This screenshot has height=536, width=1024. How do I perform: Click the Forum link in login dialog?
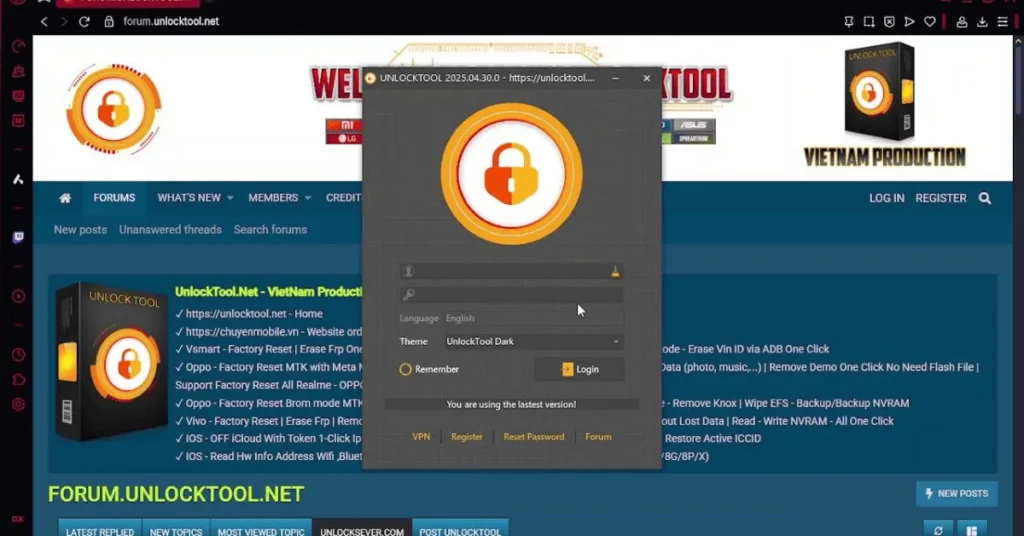(598, 437)
